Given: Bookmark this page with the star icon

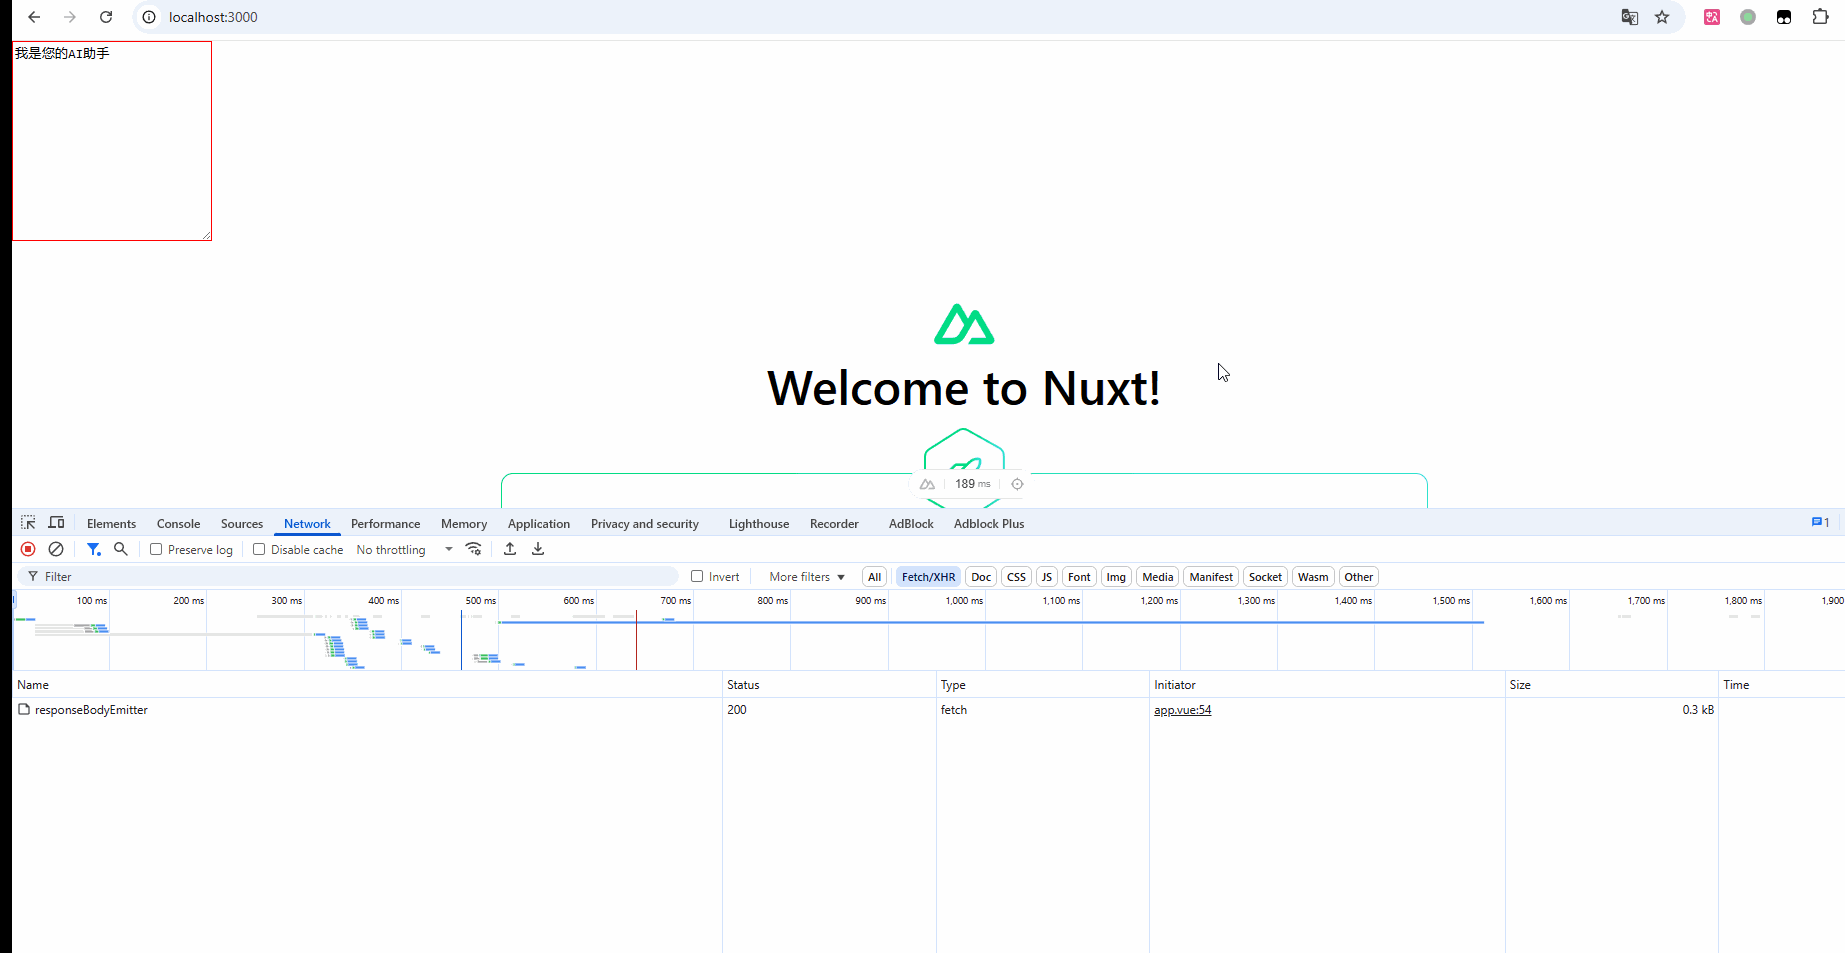Looking at the screenshot, I should [x=1662, y=17].
